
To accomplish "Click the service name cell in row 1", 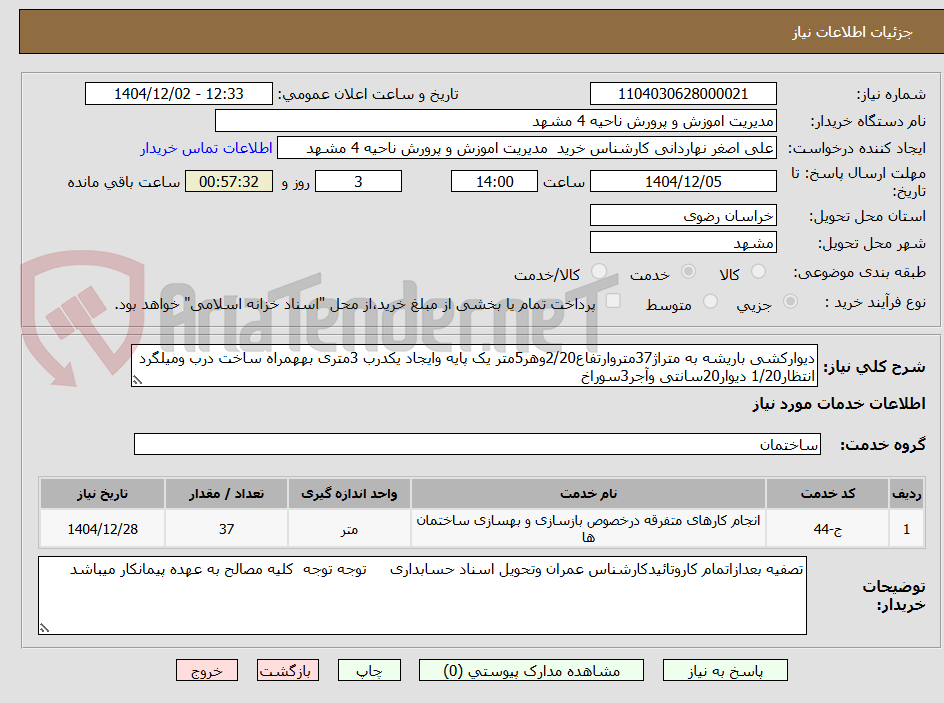I will 588,528.
